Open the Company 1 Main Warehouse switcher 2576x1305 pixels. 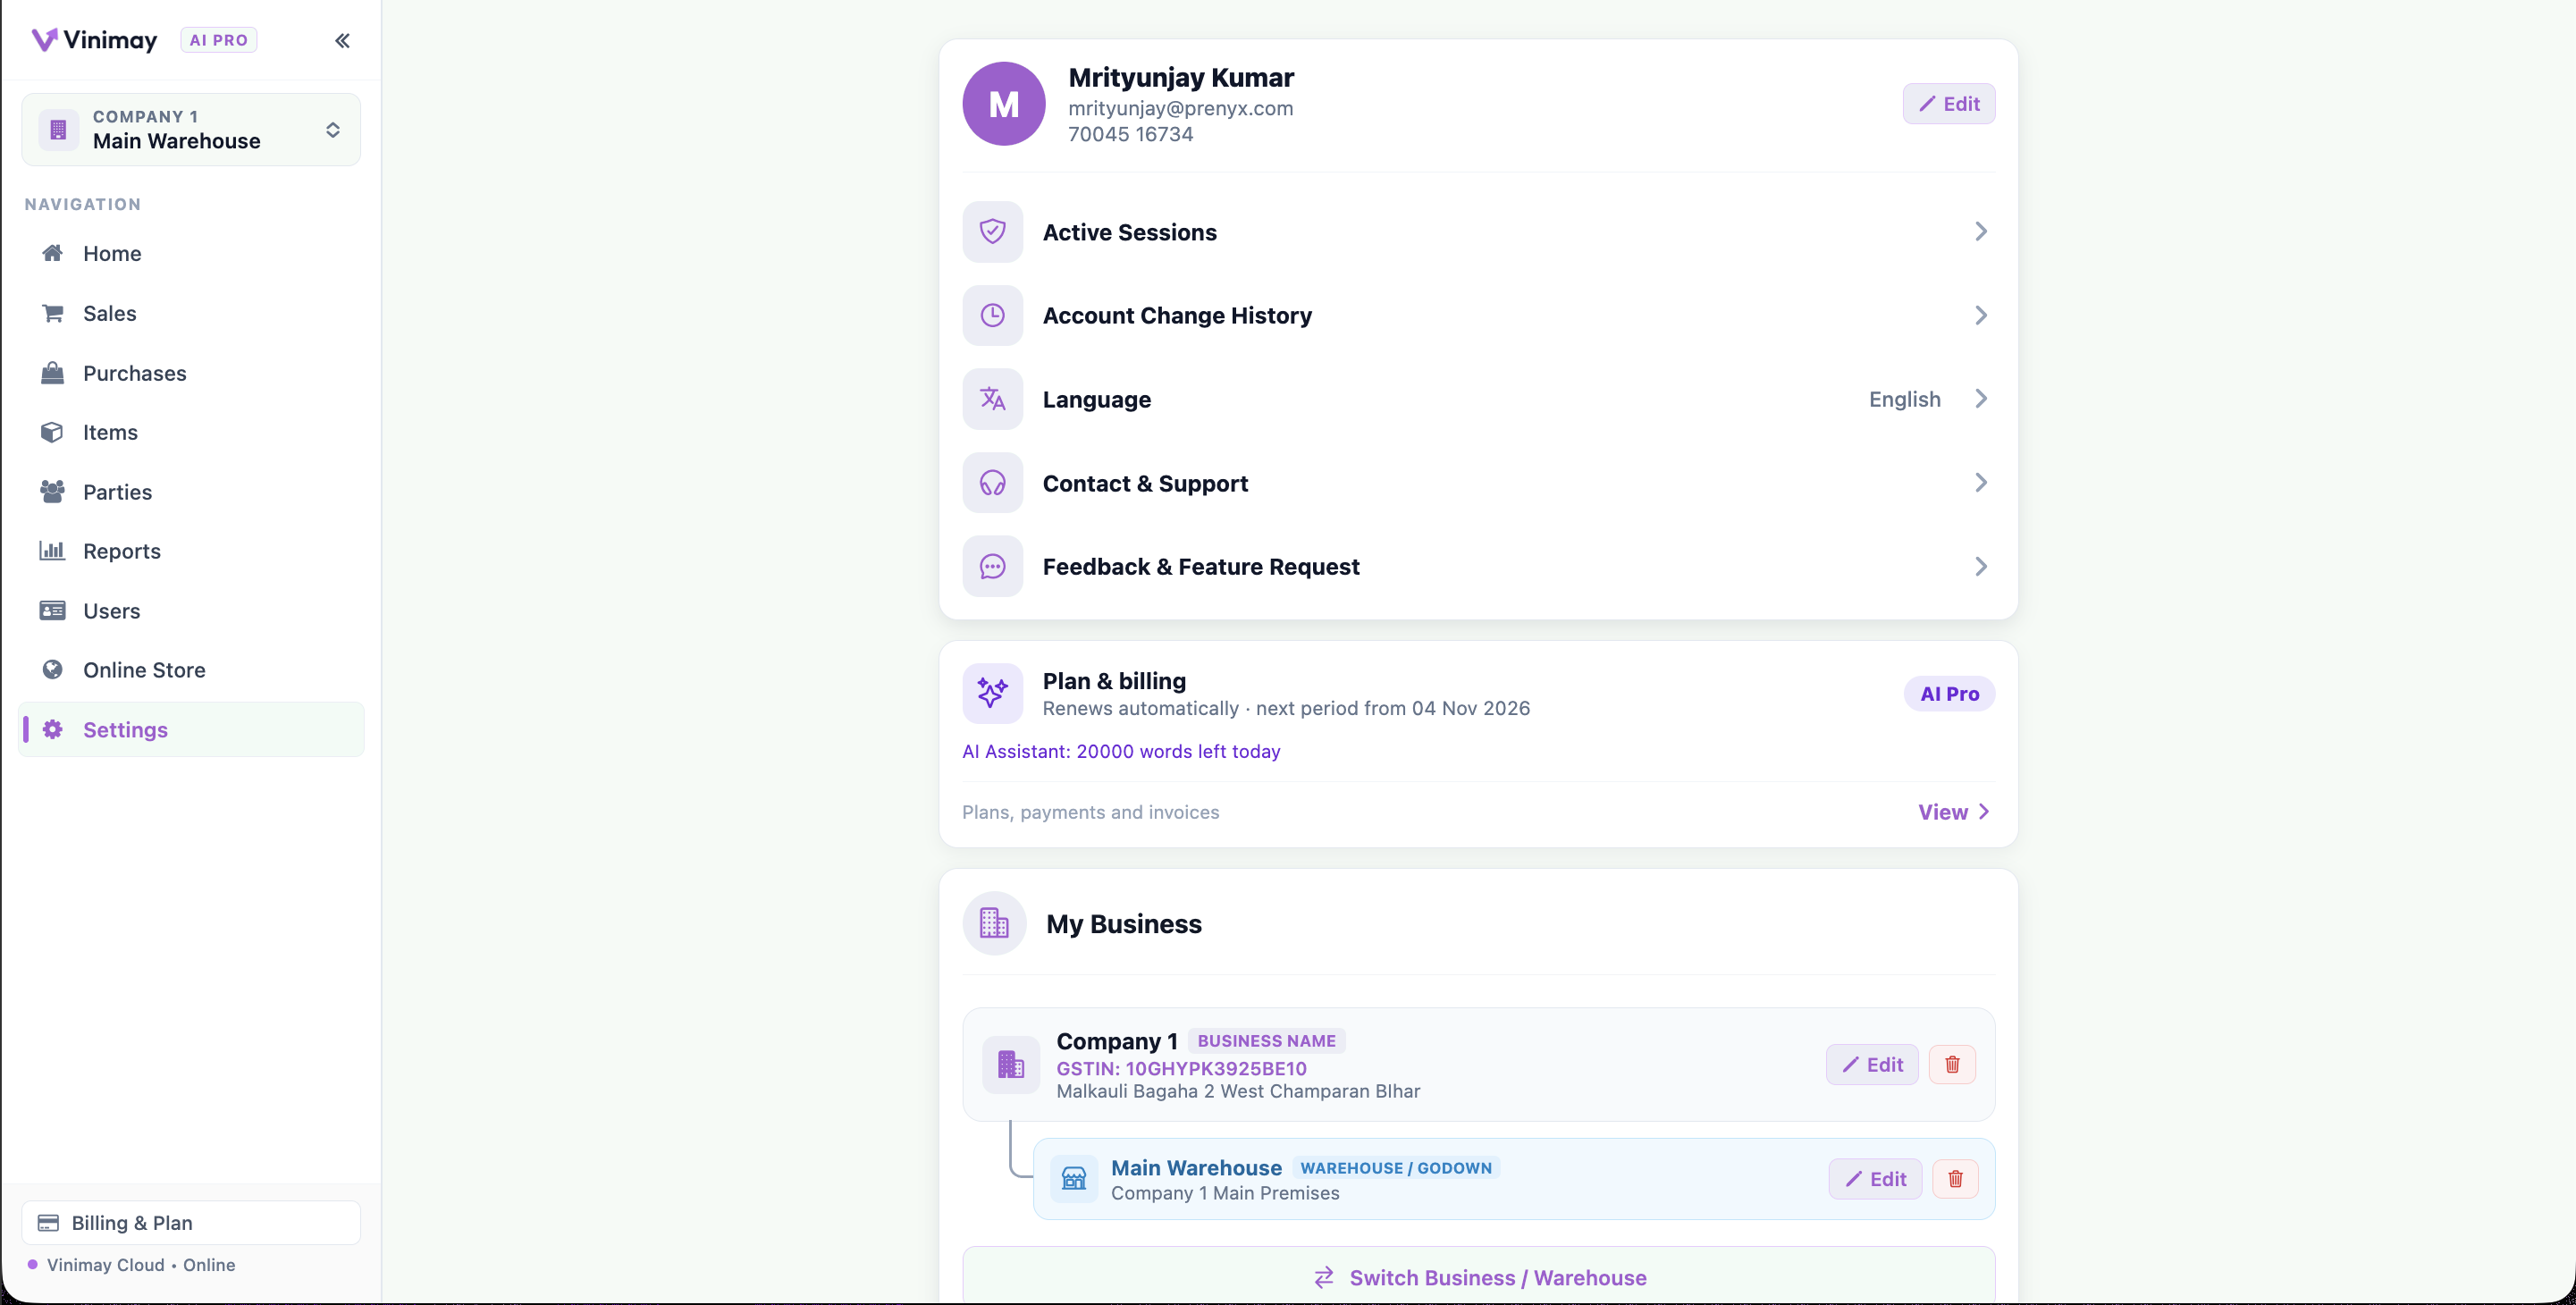(x=191, y=130)
